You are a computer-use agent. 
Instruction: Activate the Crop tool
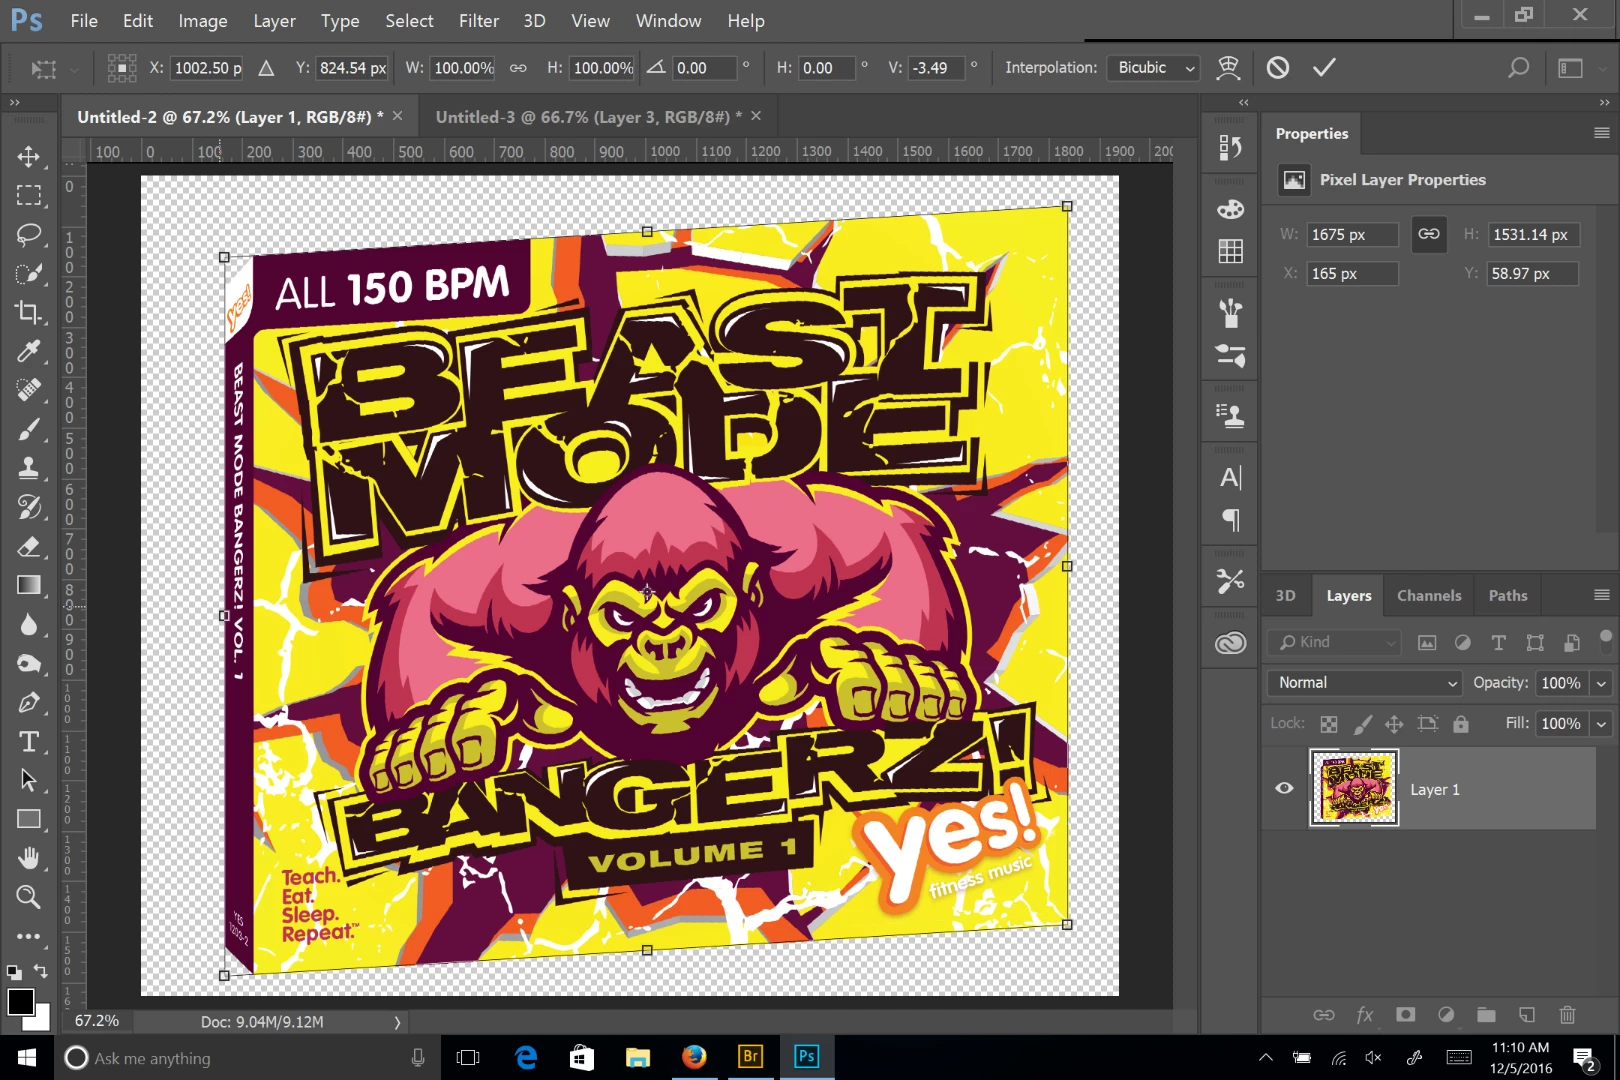[x=28, y=313]
